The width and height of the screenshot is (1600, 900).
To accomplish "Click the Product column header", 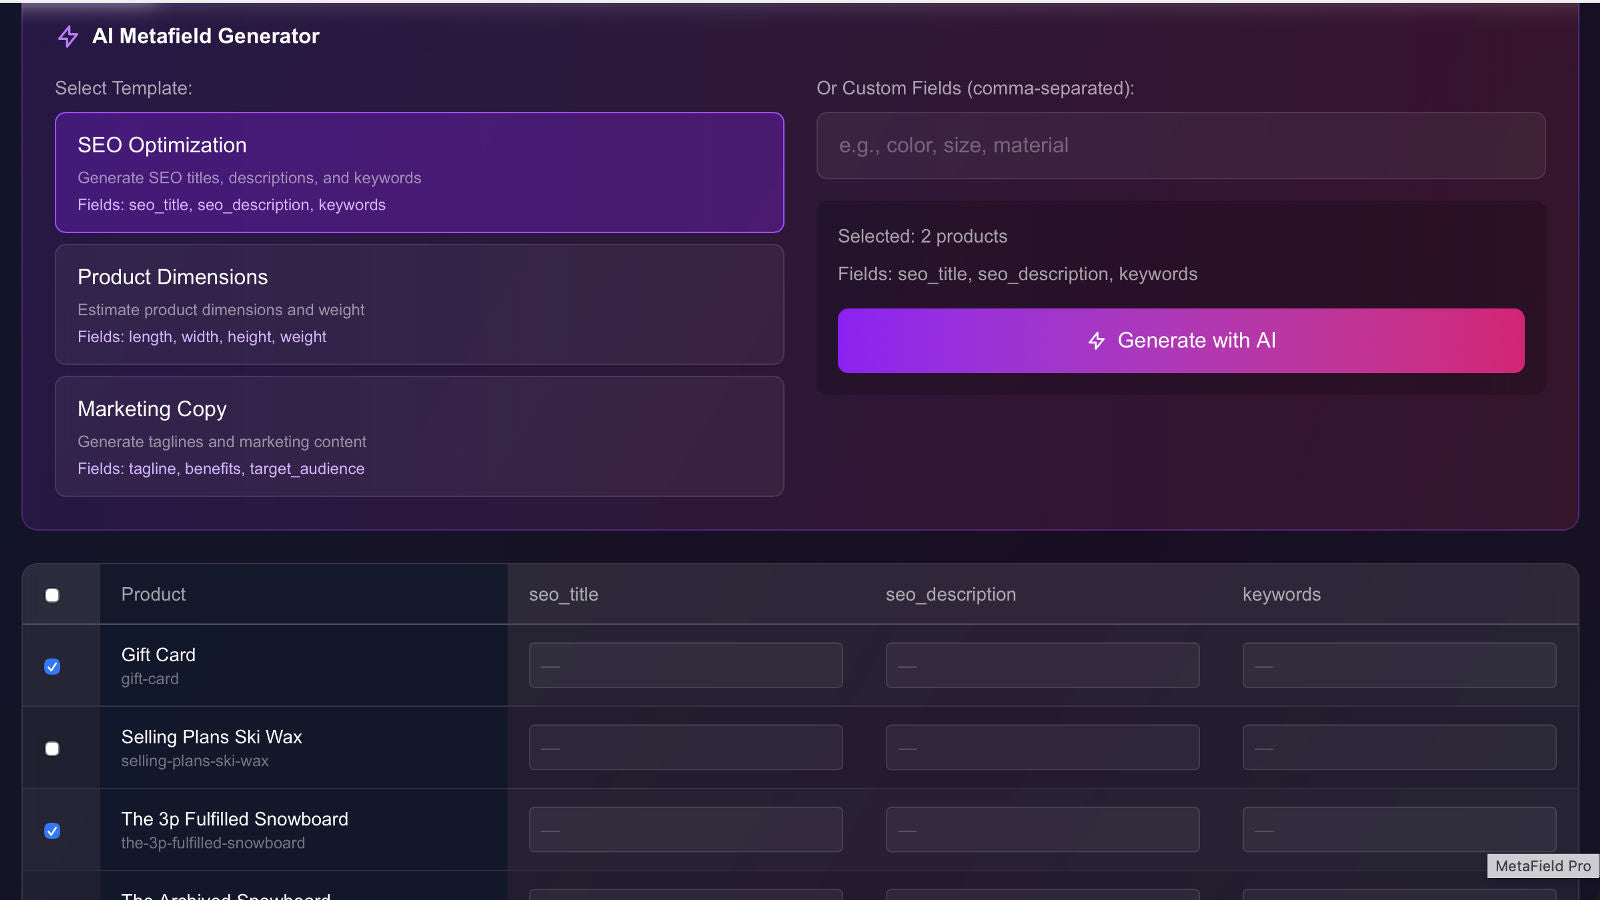I will tap(153, 594).
